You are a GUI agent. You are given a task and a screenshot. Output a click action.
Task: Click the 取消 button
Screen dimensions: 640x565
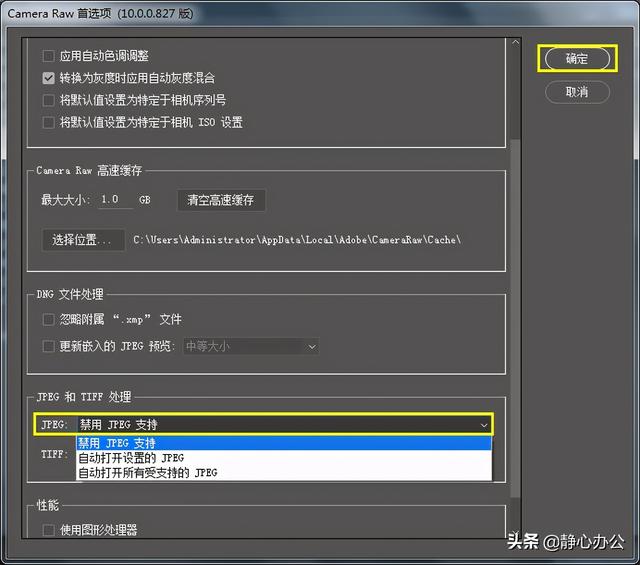point(577,92)
